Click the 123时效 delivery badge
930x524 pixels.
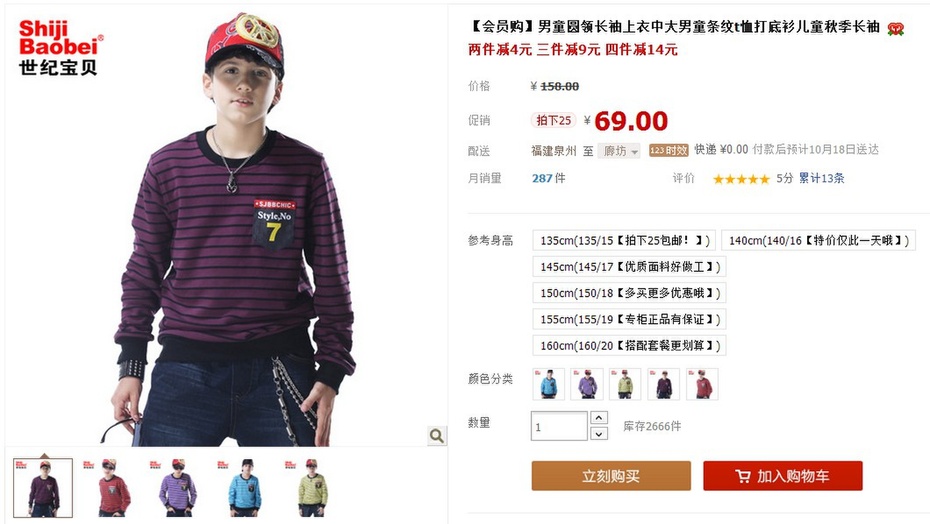(x=668, y=150)
